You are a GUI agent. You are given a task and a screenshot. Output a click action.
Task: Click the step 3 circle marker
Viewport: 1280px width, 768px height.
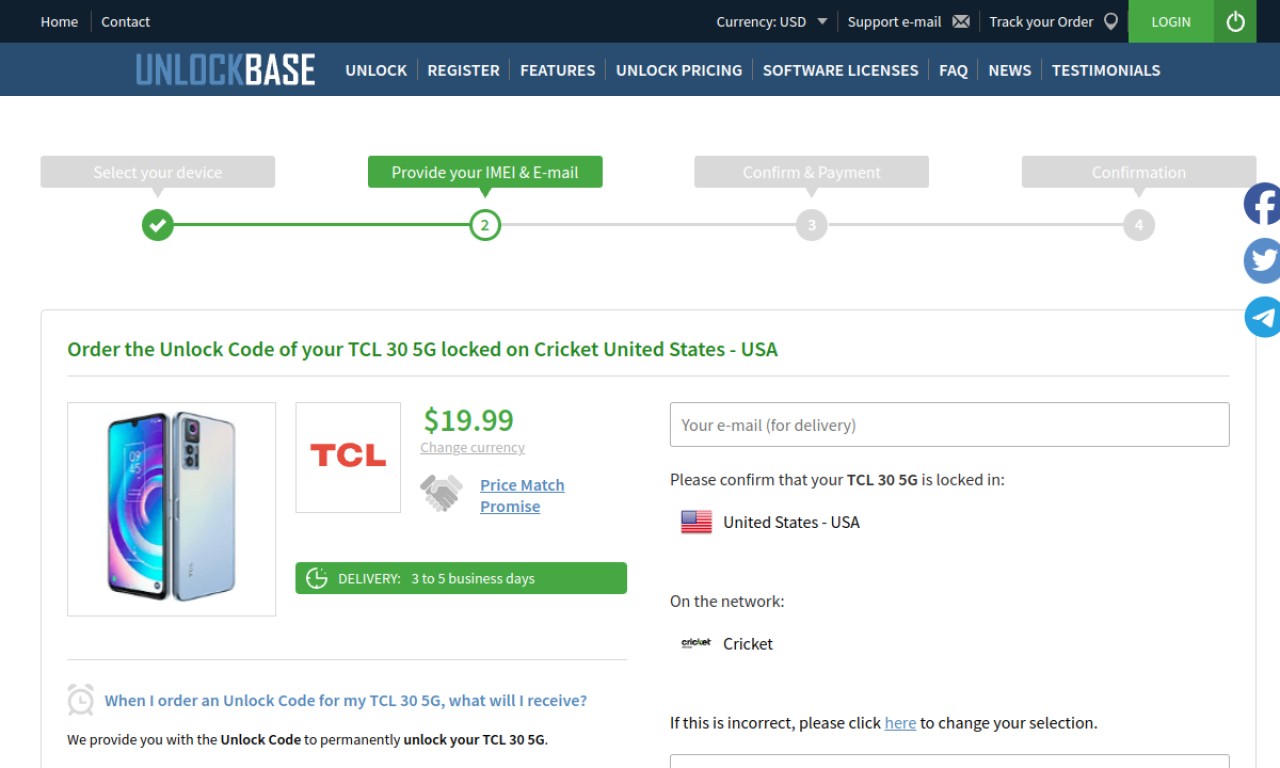click(812, 225)
